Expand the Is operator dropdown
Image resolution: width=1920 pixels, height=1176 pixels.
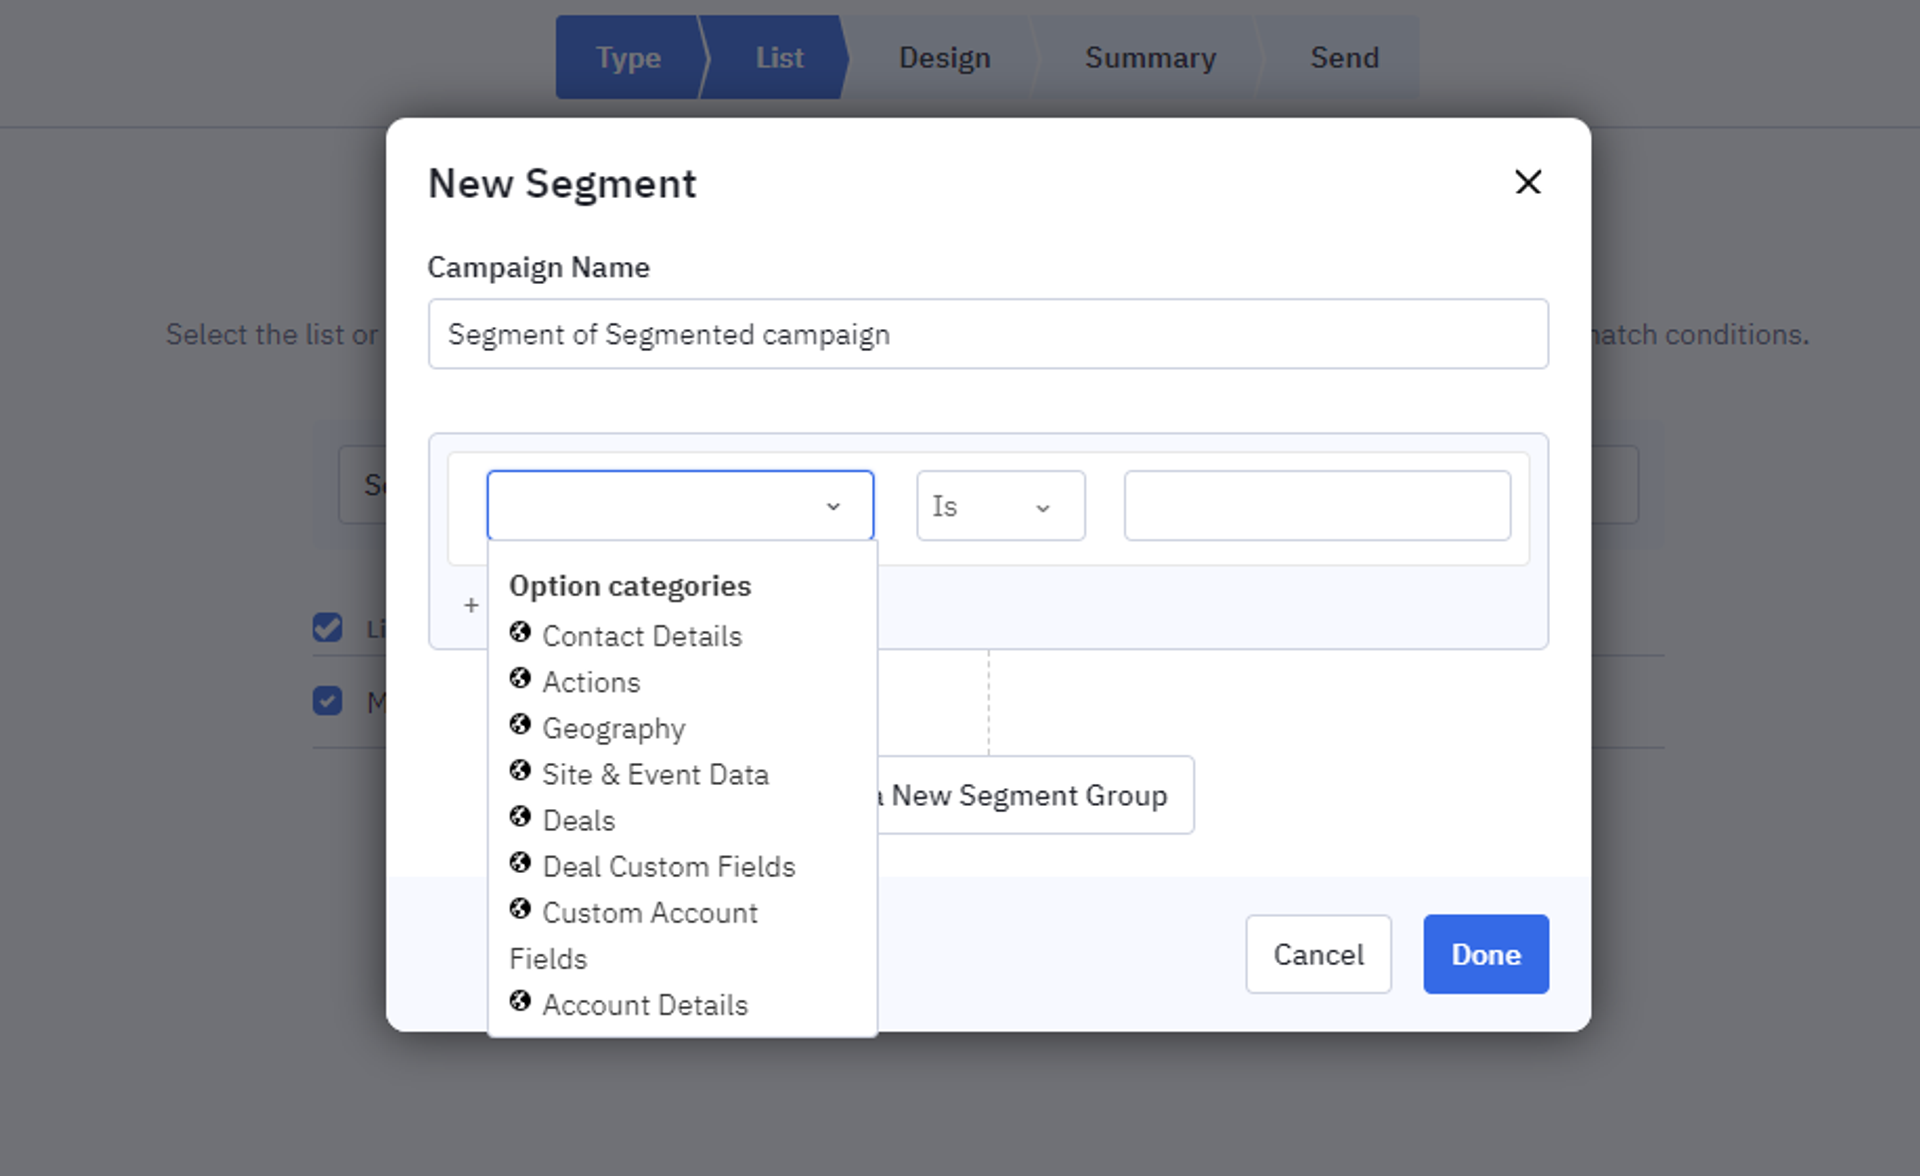[x=999, y=505]
